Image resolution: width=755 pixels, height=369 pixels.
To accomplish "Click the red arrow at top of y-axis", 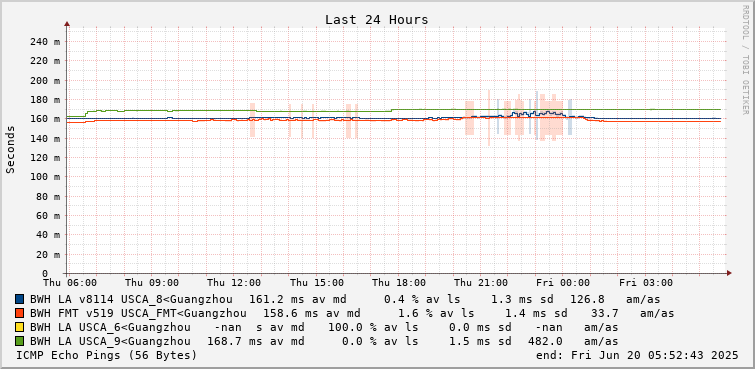I will click(67, 23).
